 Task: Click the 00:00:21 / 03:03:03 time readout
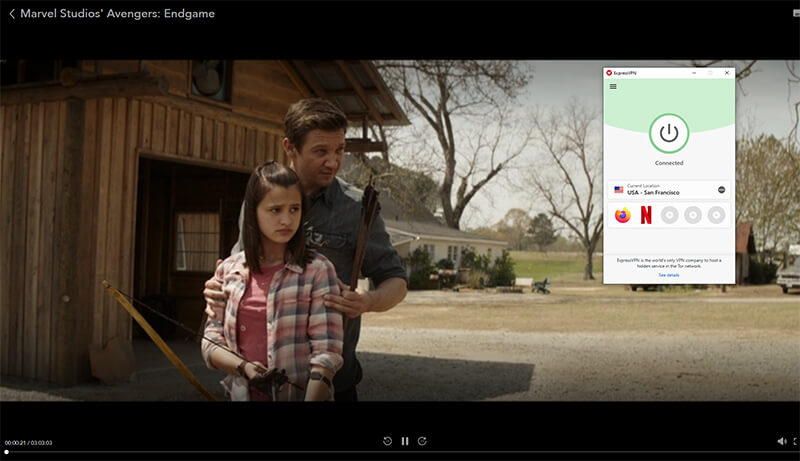coord(29,443)
